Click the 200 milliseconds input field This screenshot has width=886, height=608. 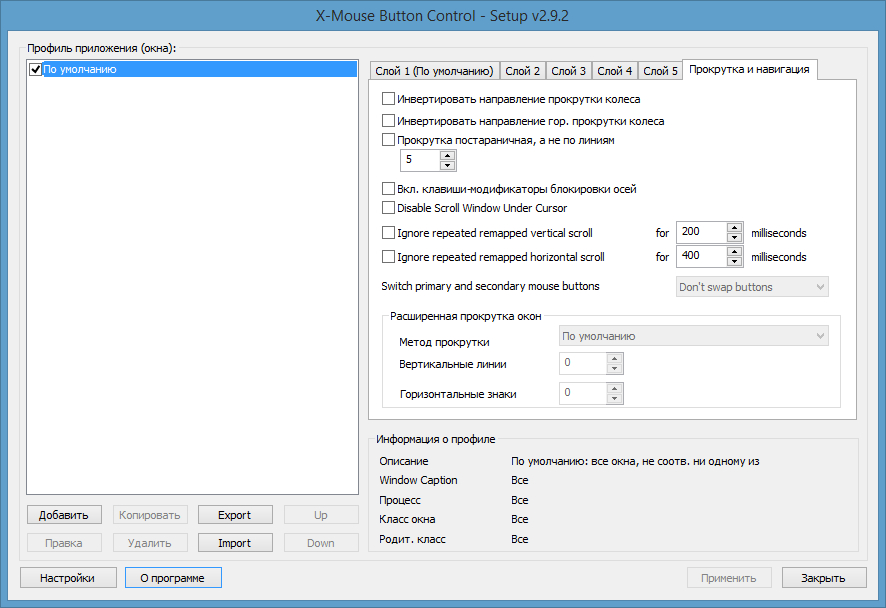coord(700,232)
